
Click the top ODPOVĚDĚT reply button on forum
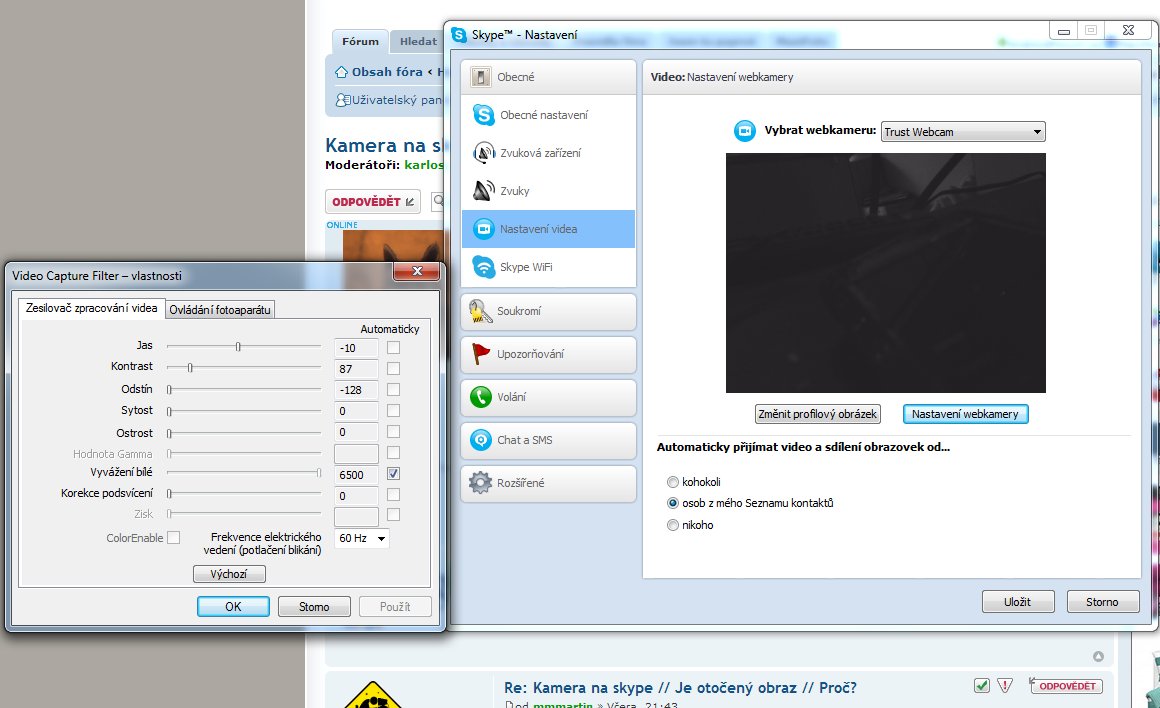click(373, 201)
